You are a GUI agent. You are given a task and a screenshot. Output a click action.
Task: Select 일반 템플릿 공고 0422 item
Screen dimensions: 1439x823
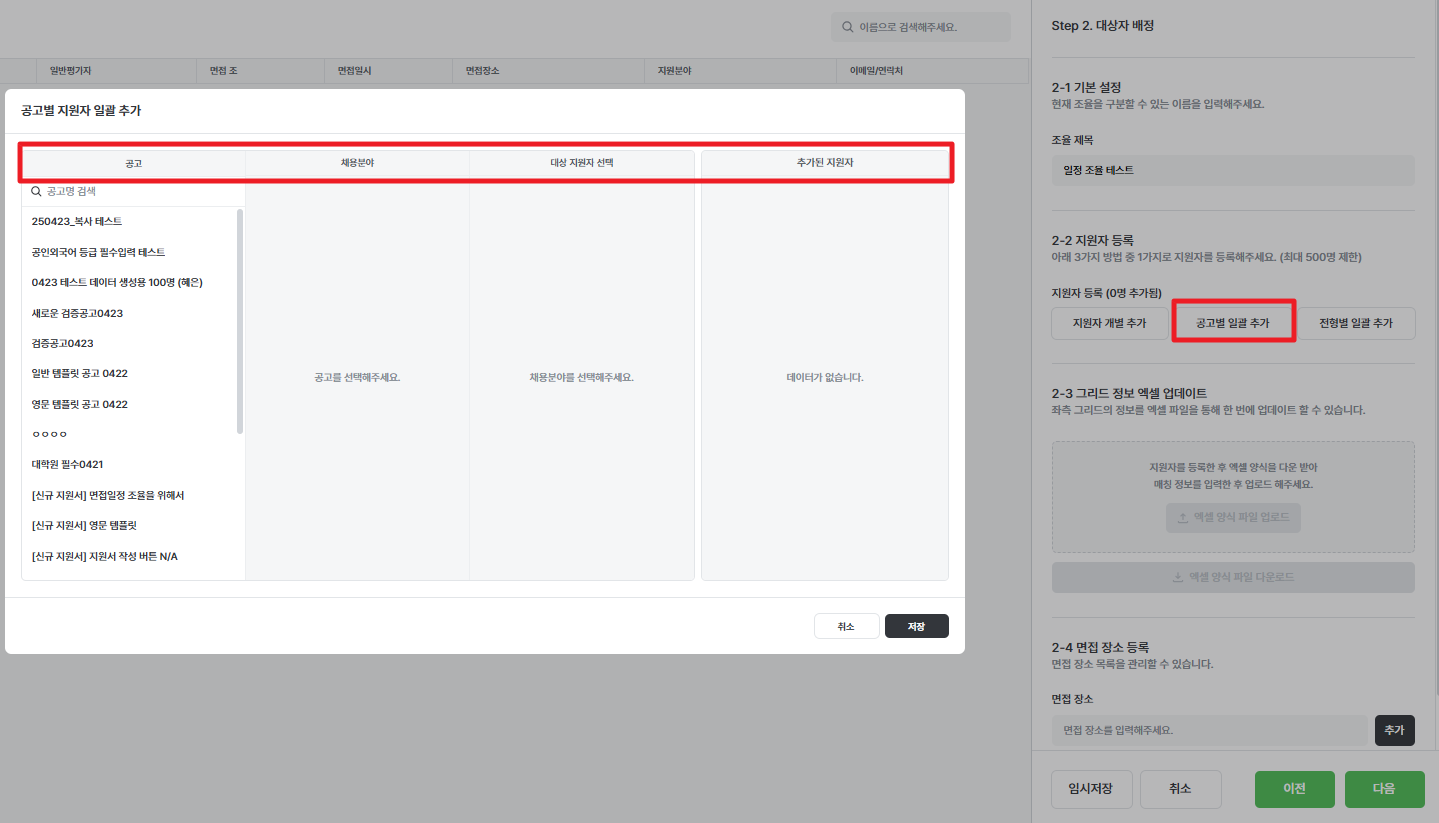pyautogui.click(x=80, y=373)
